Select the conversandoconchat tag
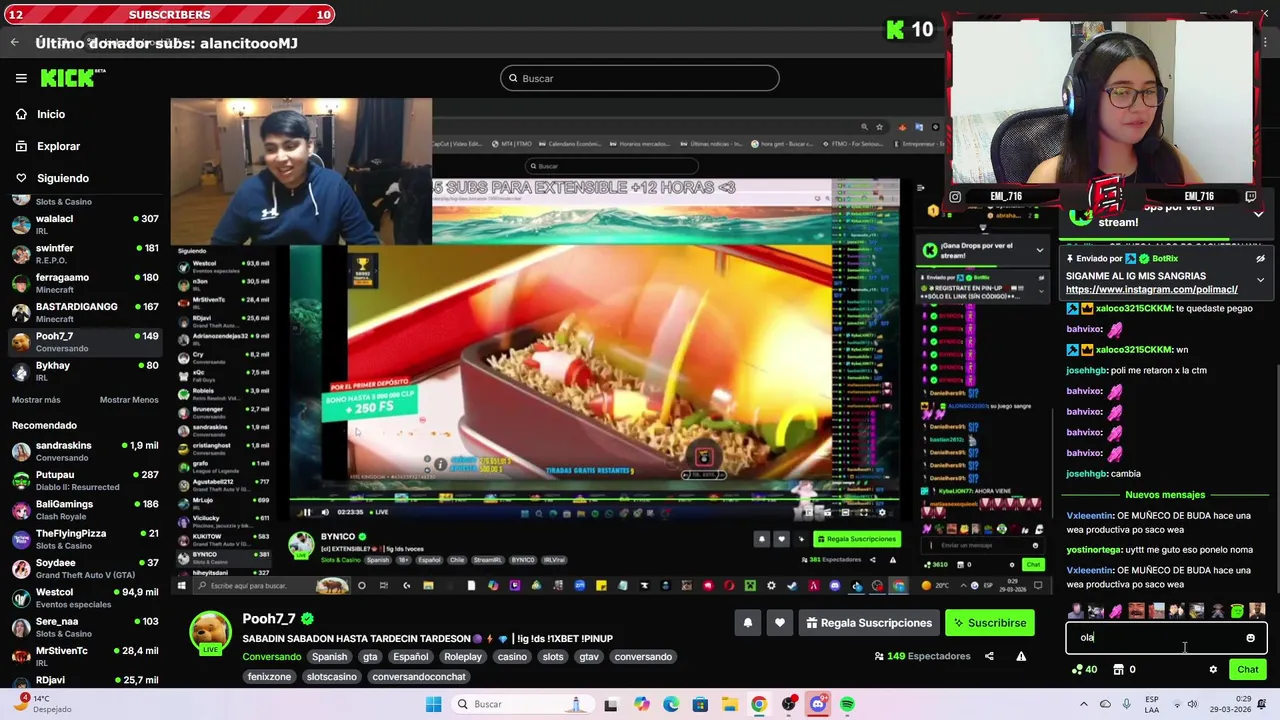Viewport: 1280px width, 720px height. (419, 677)
